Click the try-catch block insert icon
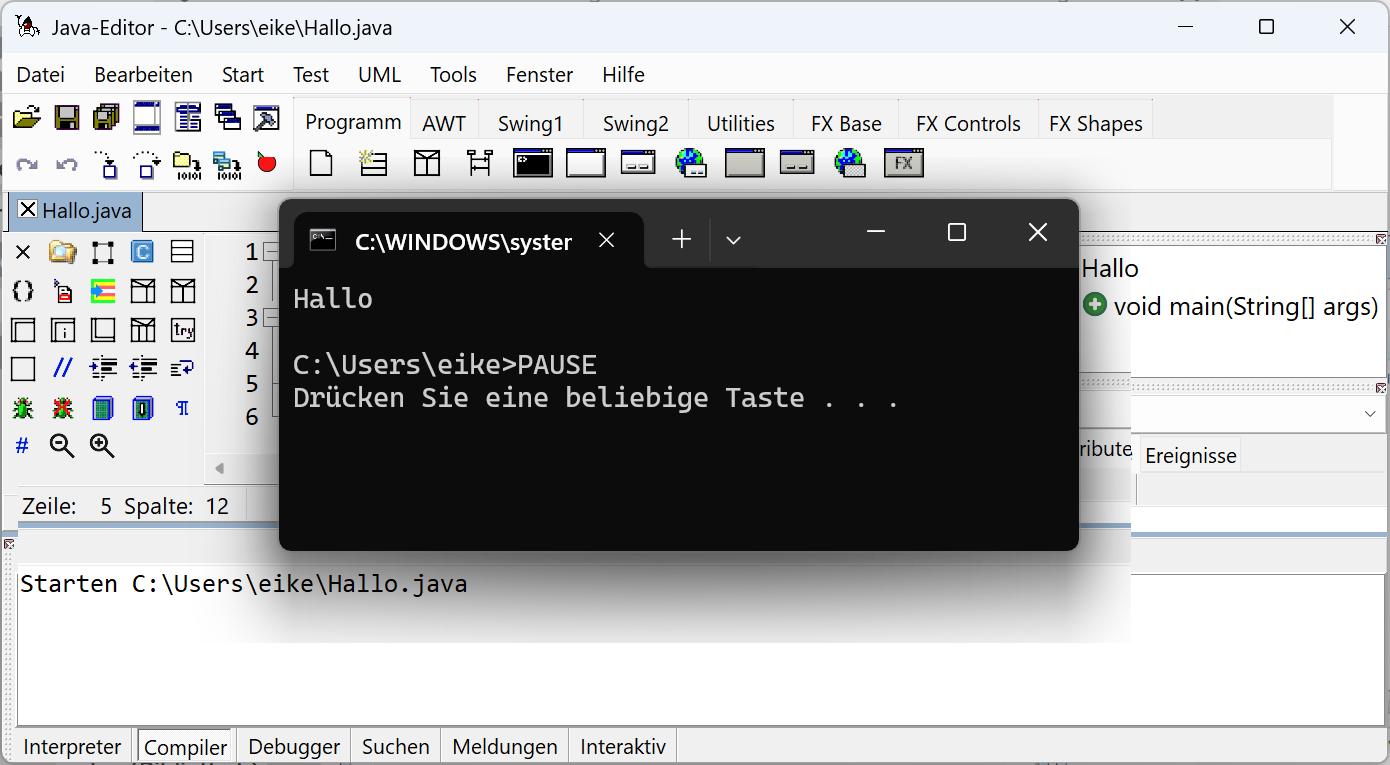 coord(183,330)
